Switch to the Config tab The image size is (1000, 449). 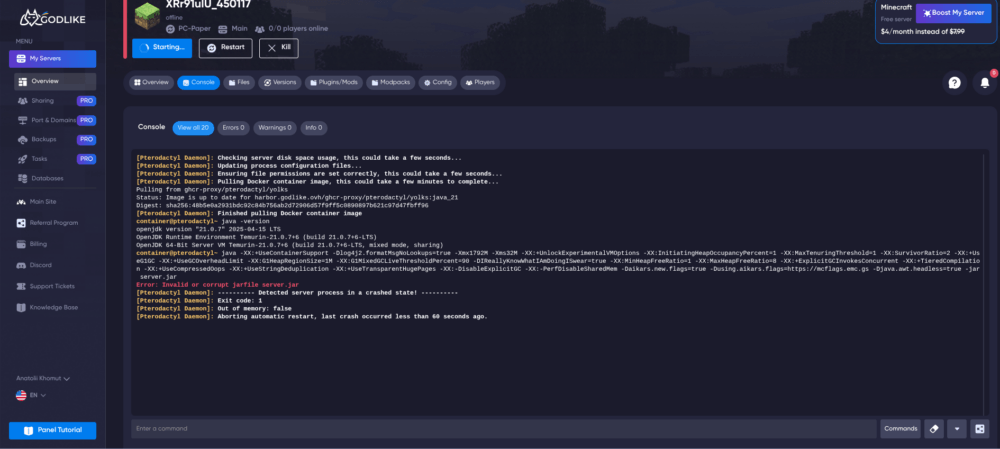click(x=438, y=82)
